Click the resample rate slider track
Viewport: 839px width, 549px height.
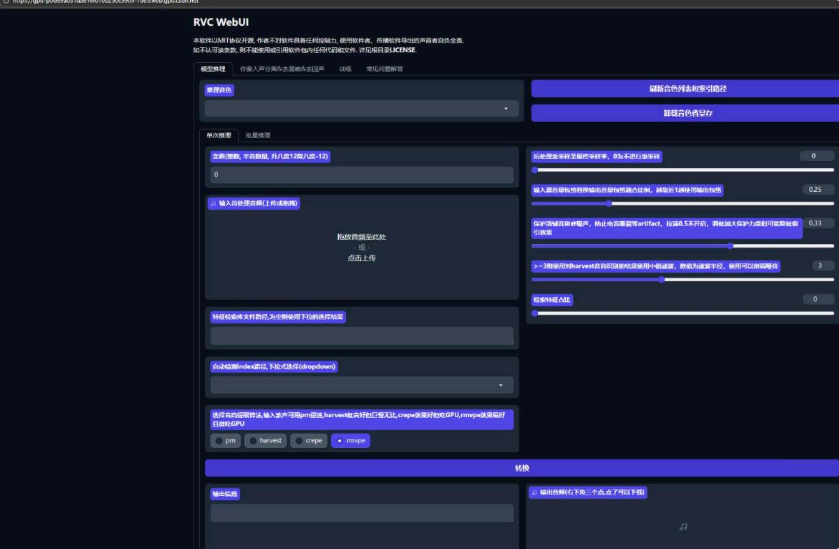click(683, 170)
